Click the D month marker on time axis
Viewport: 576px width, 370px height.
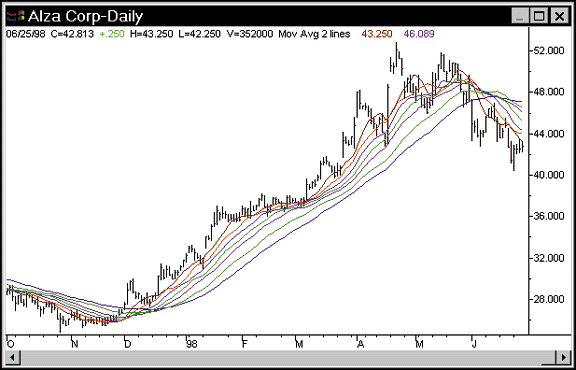(x=128, y=344)
